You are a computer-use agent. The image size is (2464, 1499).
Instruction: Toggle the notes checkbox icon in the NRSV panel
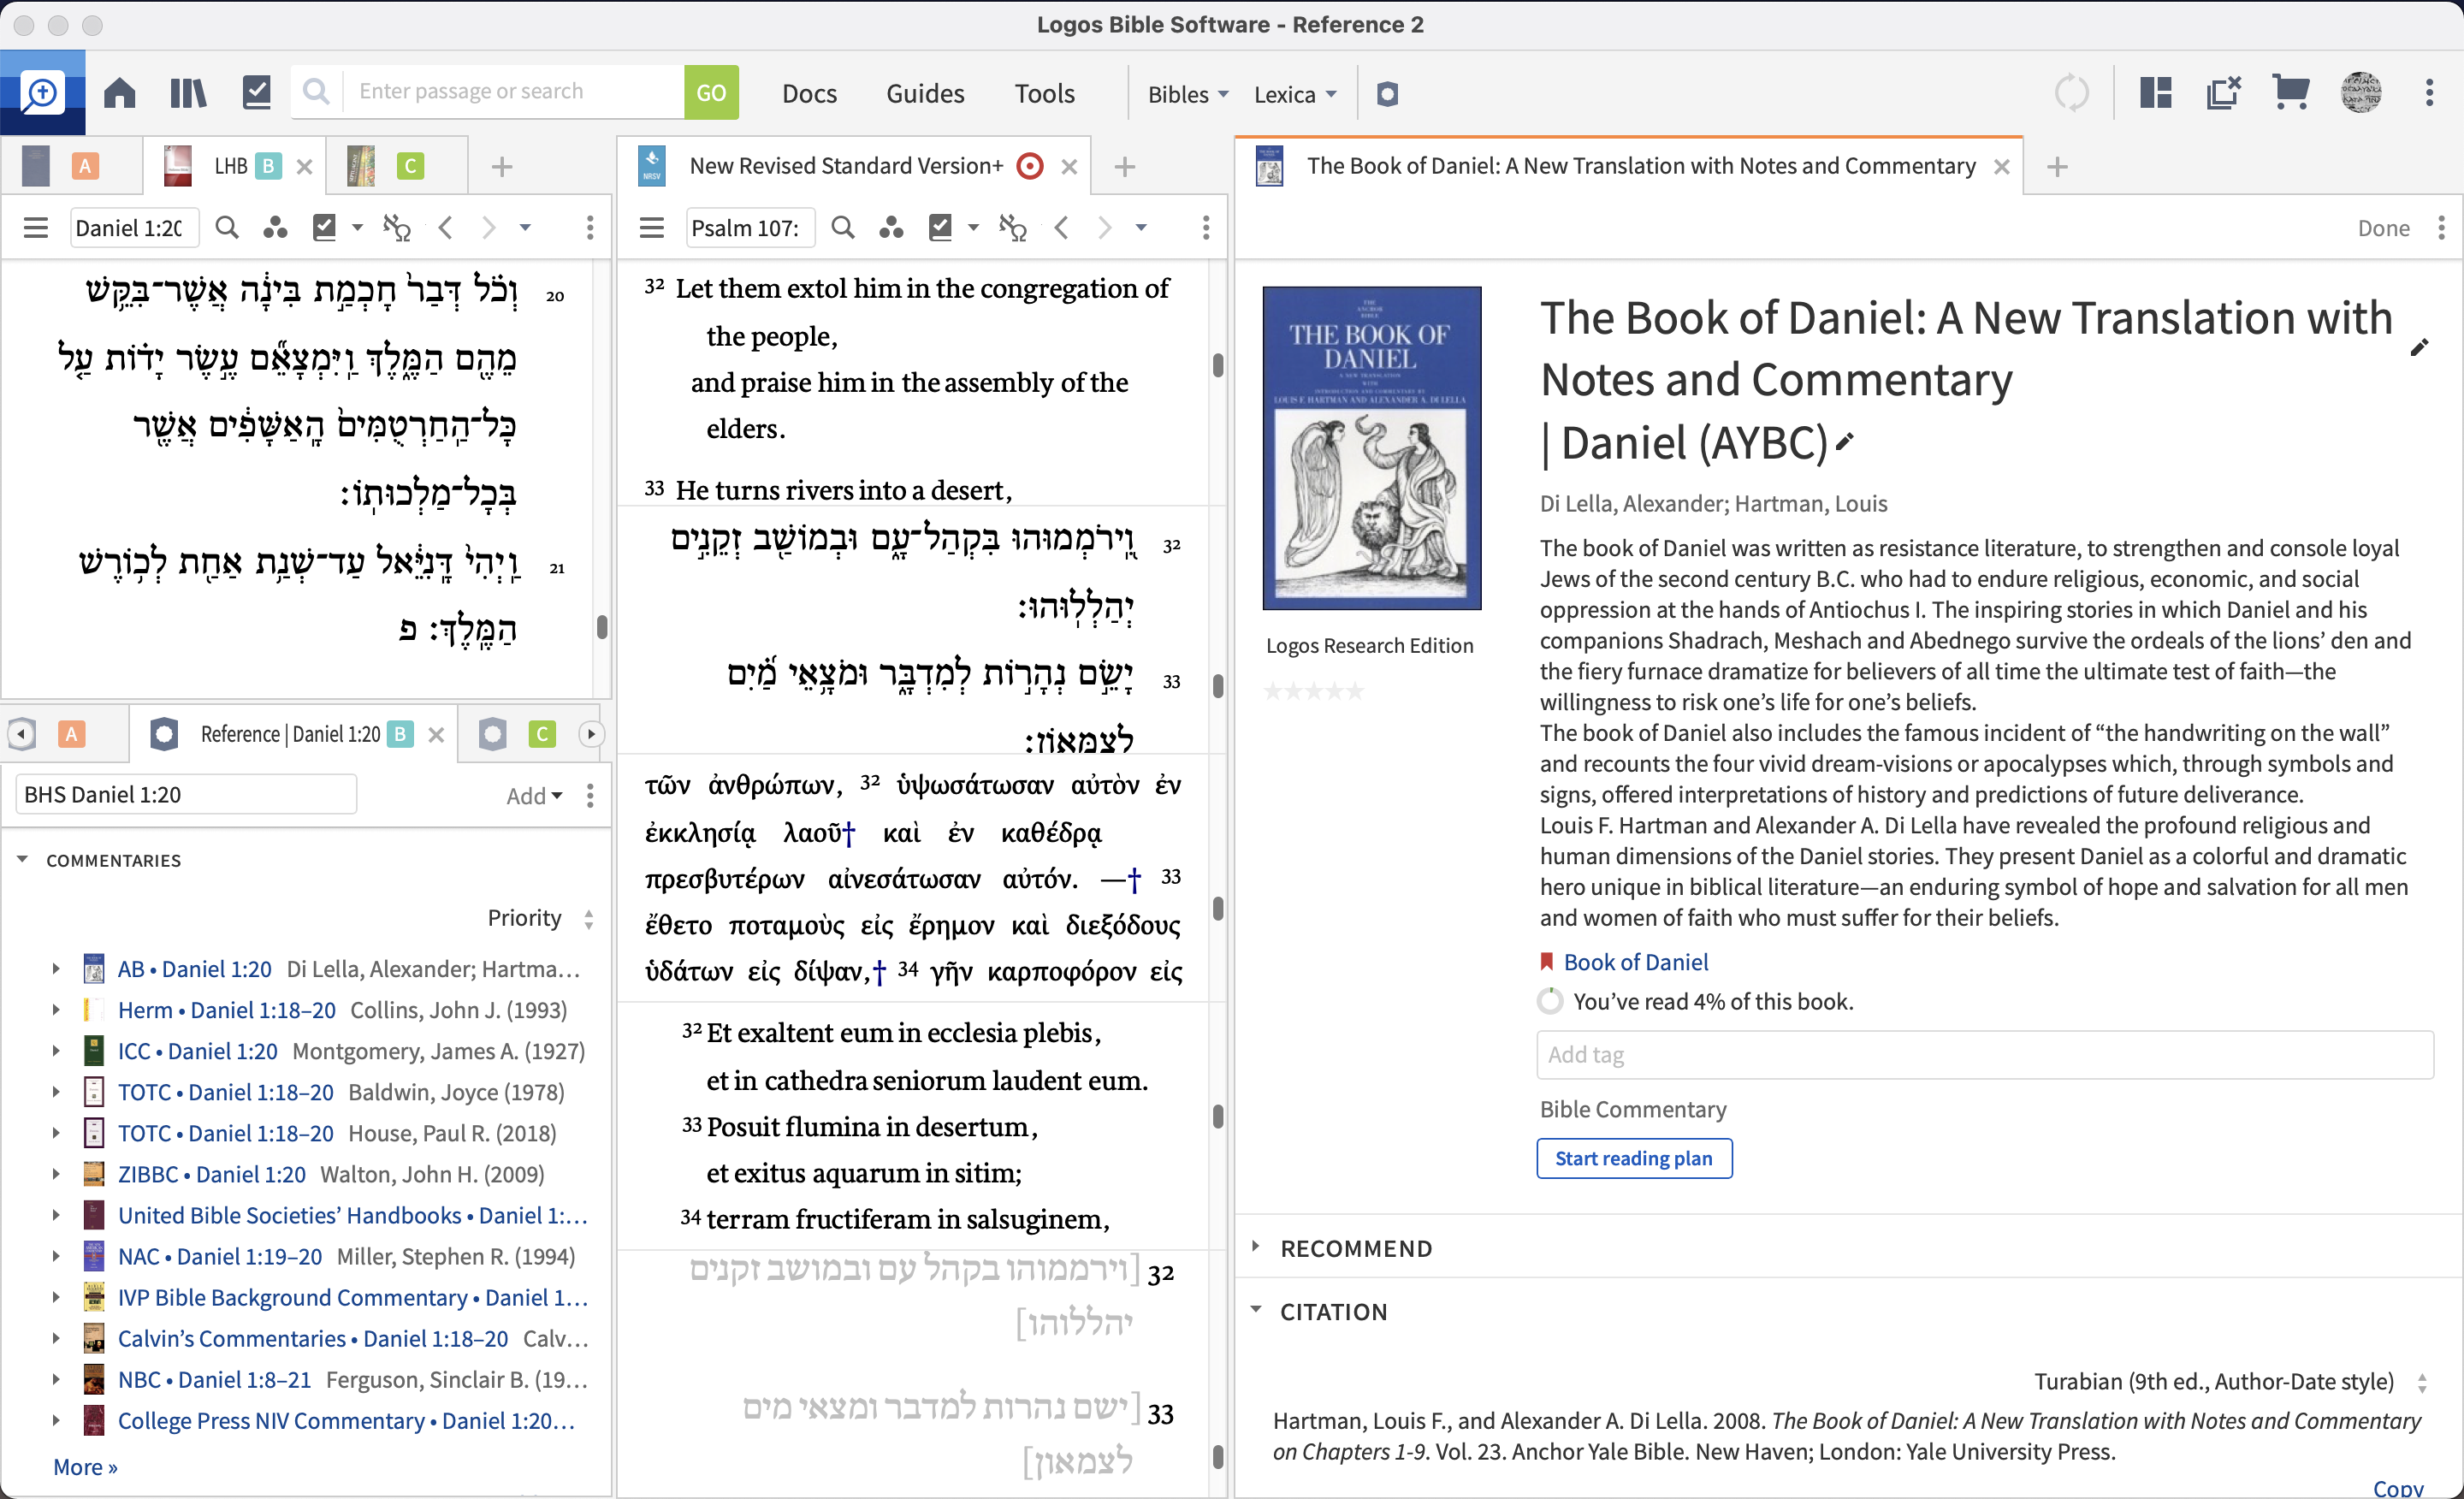(x=941, y=228)
